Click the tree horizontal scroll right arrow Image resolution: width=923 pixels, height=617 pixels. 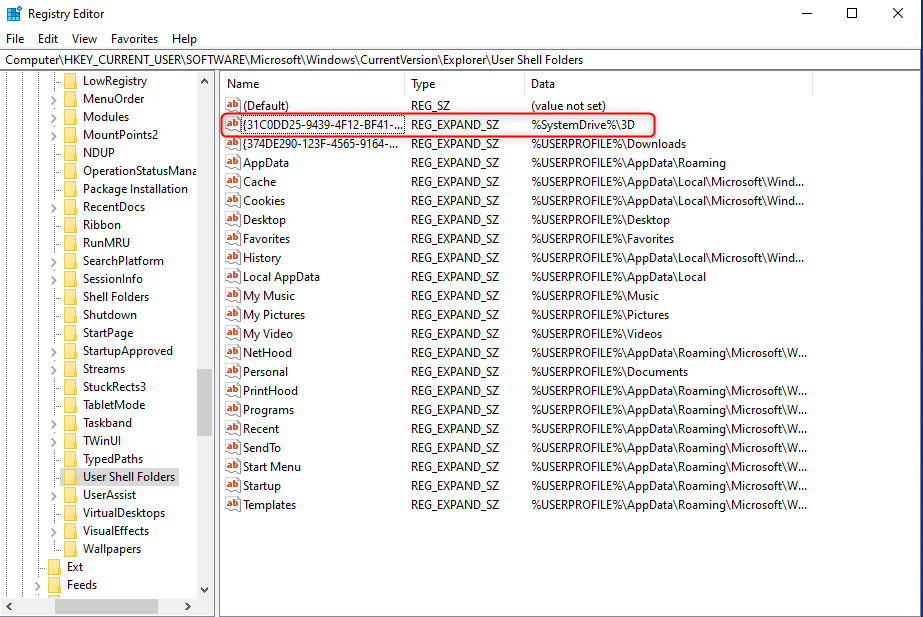(188, 606)
